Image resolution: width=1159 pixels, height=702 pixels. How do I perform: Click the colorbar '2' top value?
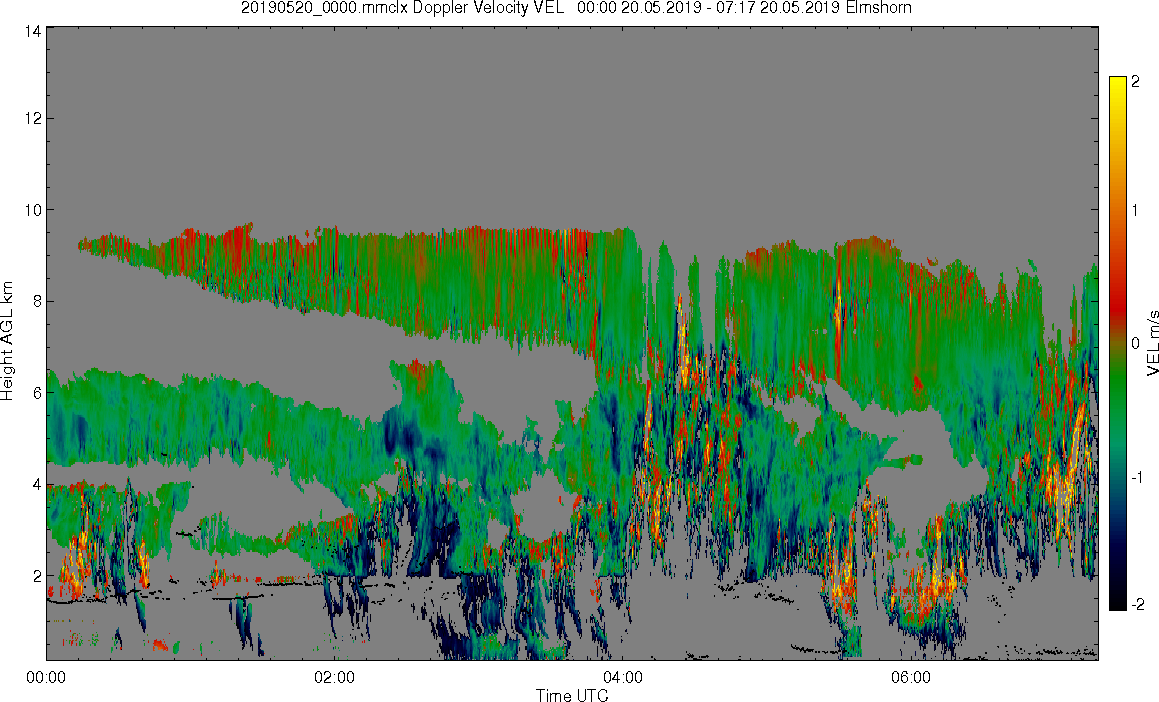coord(1135,81)
